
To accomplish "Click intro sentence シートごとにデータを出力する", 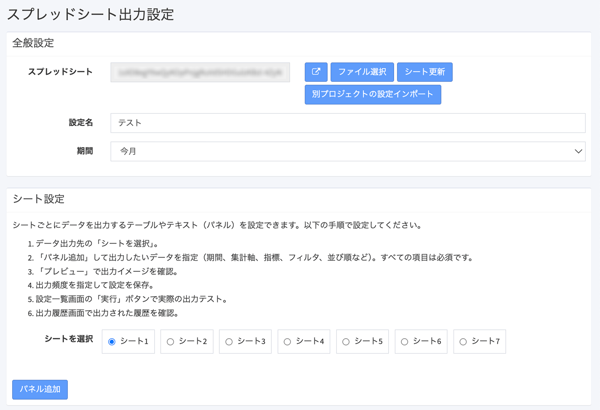I will click(x=217, y=225).
